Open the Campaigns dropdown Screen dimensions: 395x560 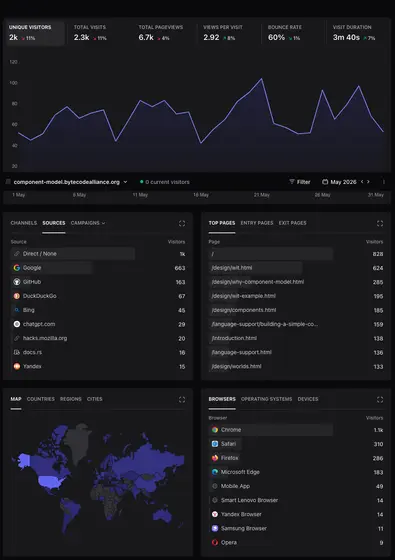click(88, 223)
